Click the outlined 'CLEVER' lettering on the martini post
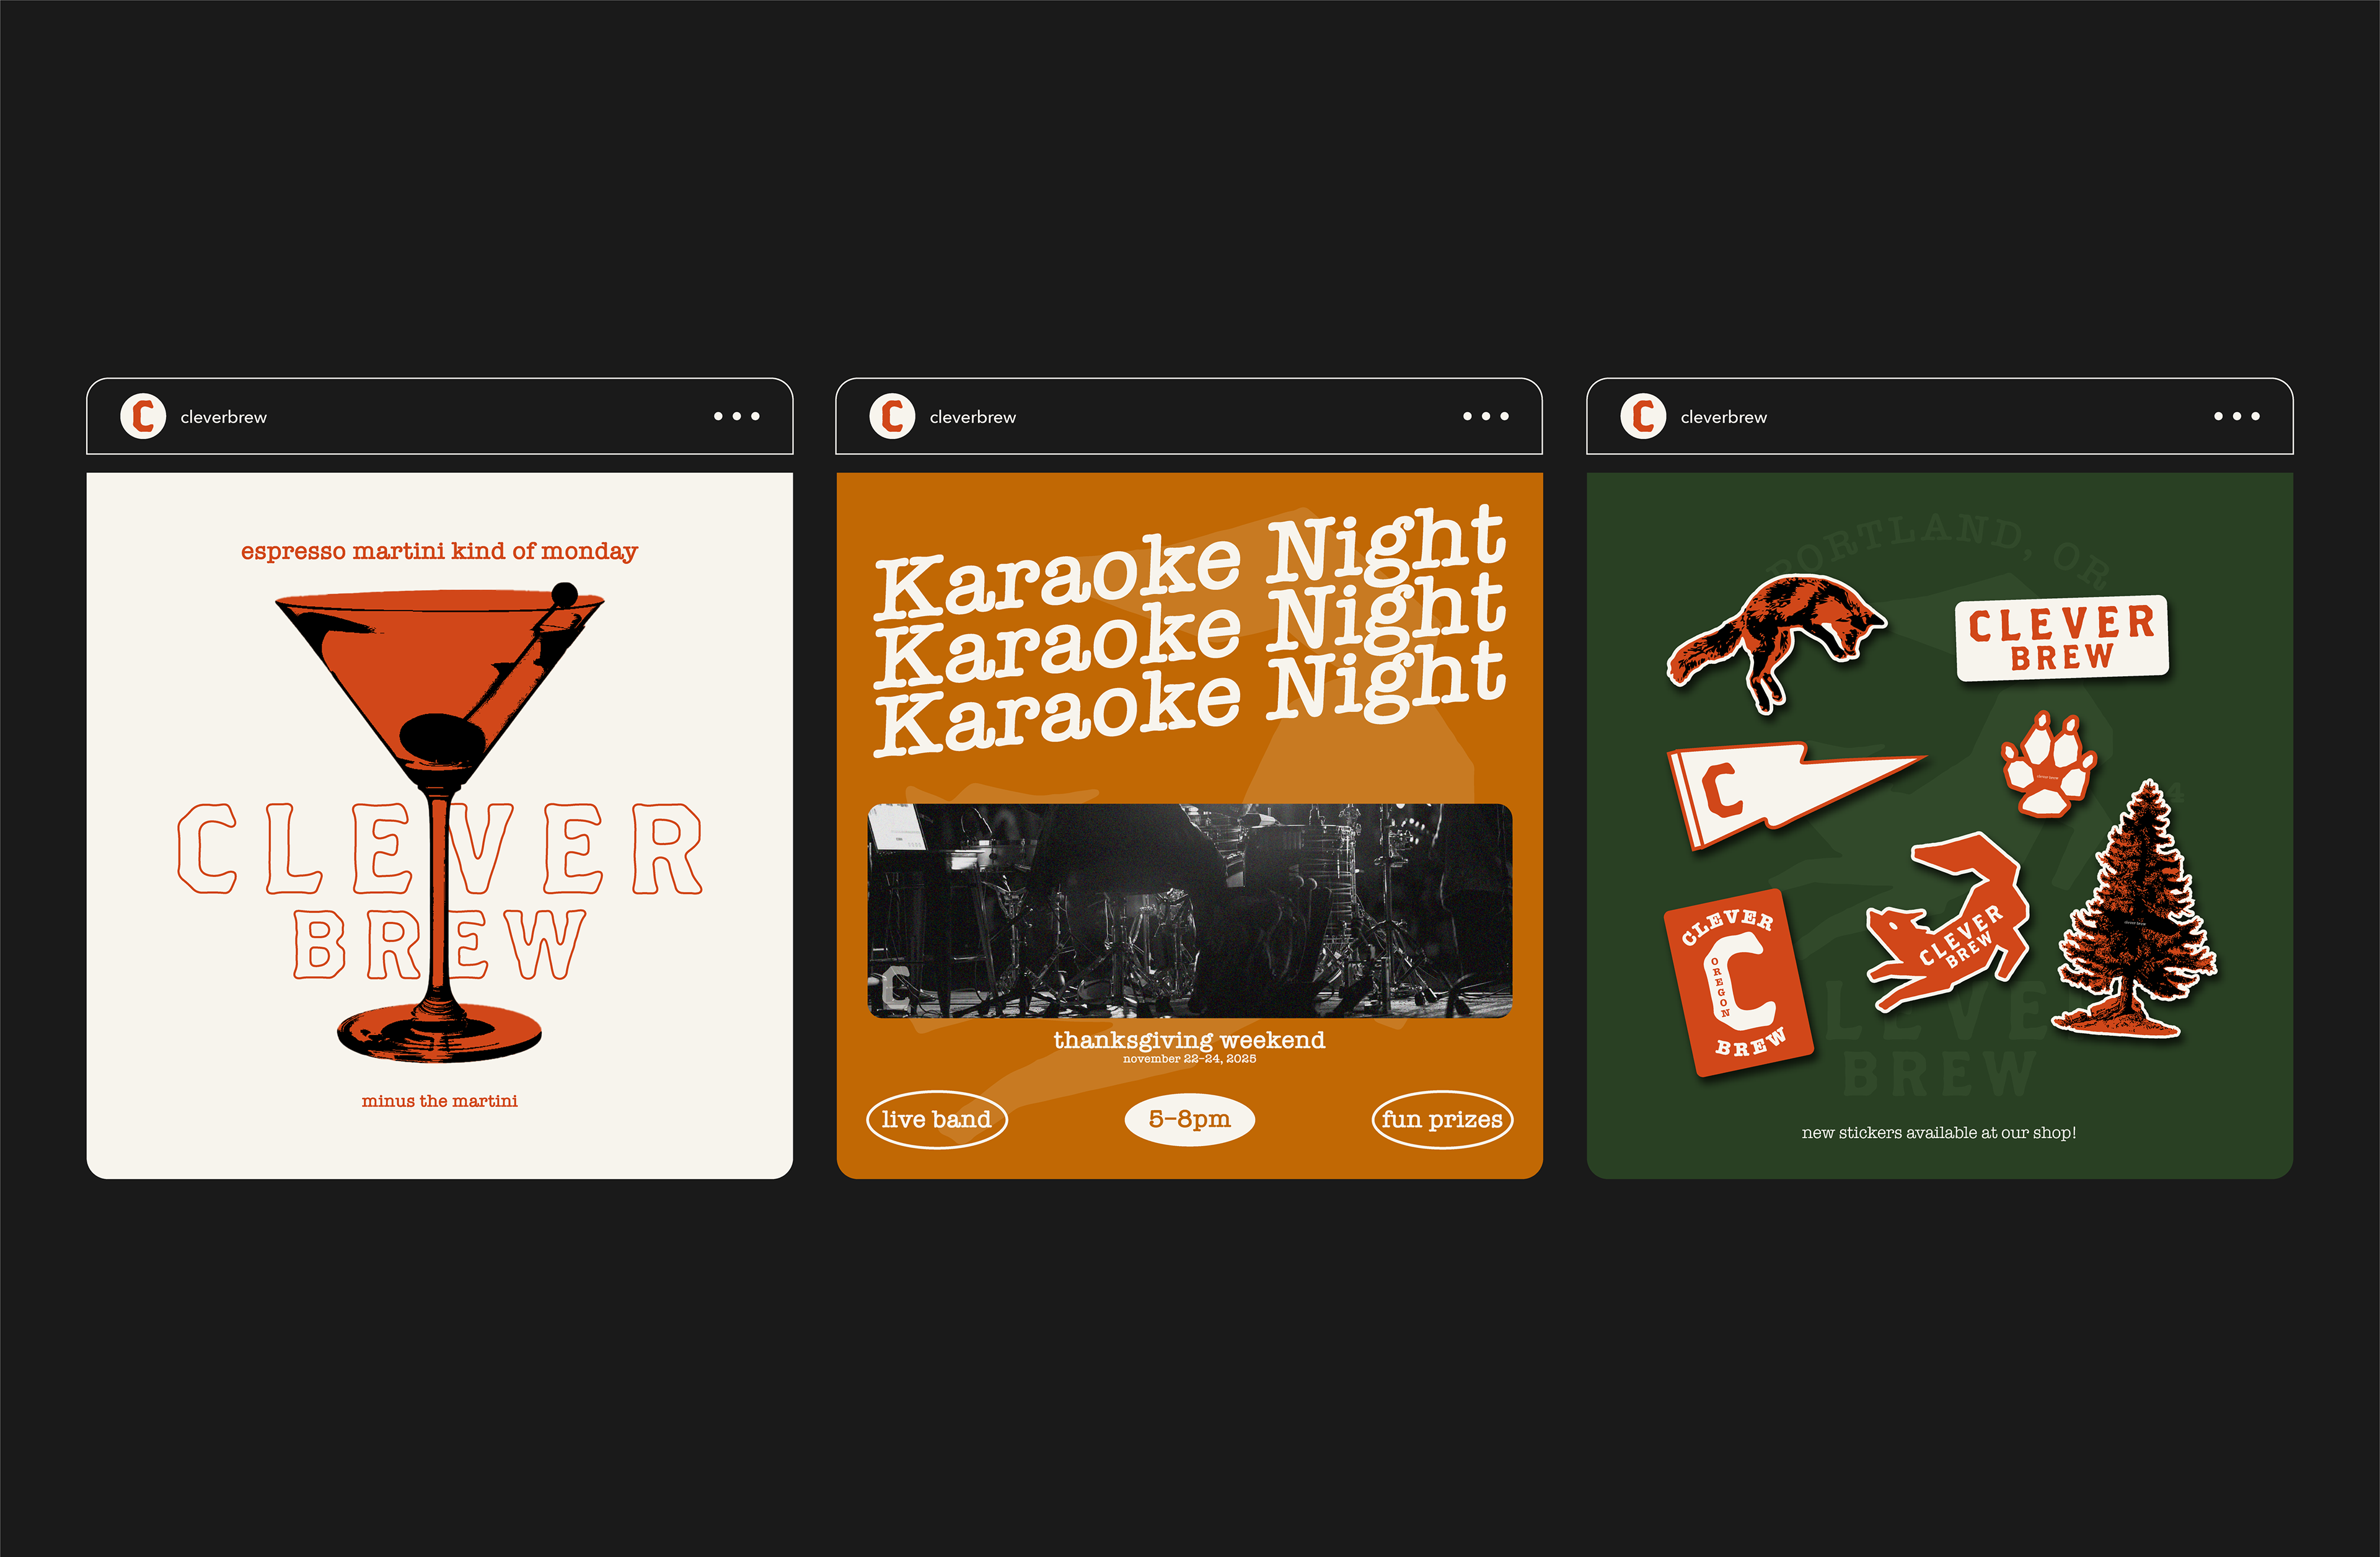The image size is (2380, 1557). (440, 849)
